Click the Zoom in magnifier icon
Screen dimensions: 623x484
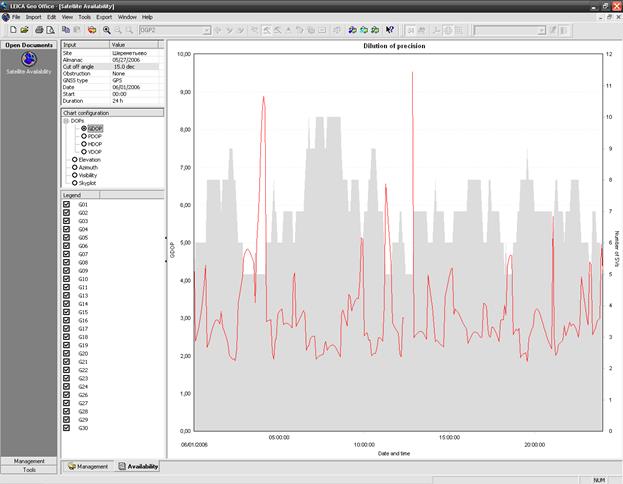(106, 30)
